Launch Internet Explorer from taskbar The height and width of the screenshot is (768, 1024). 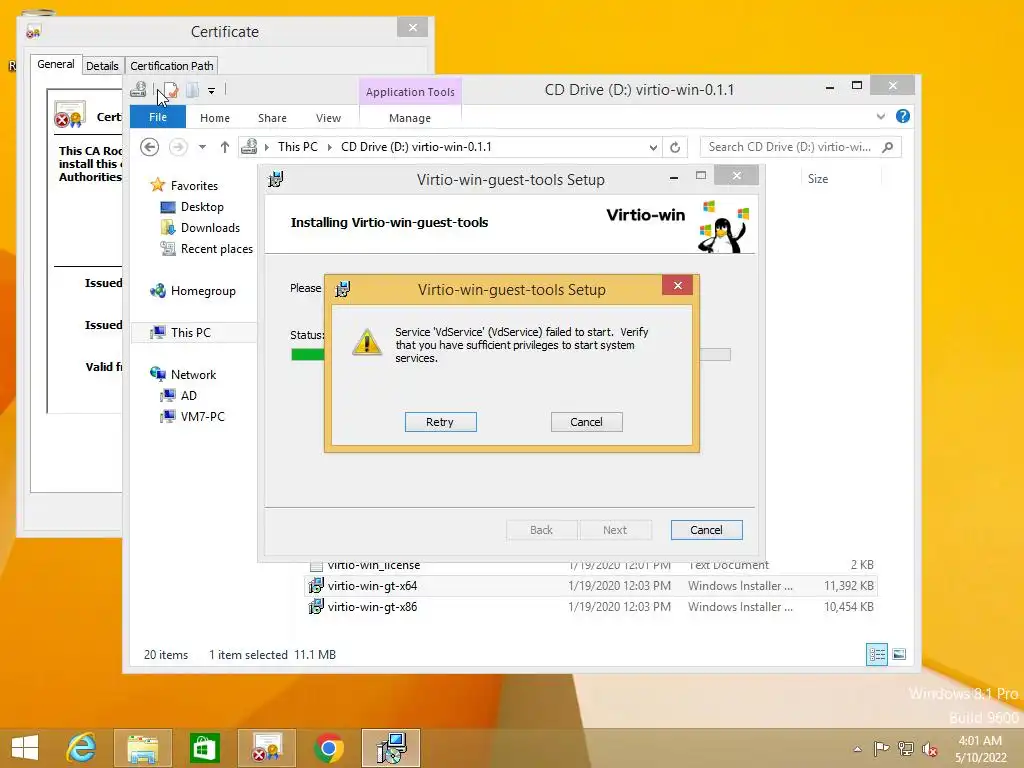[82, 748]
